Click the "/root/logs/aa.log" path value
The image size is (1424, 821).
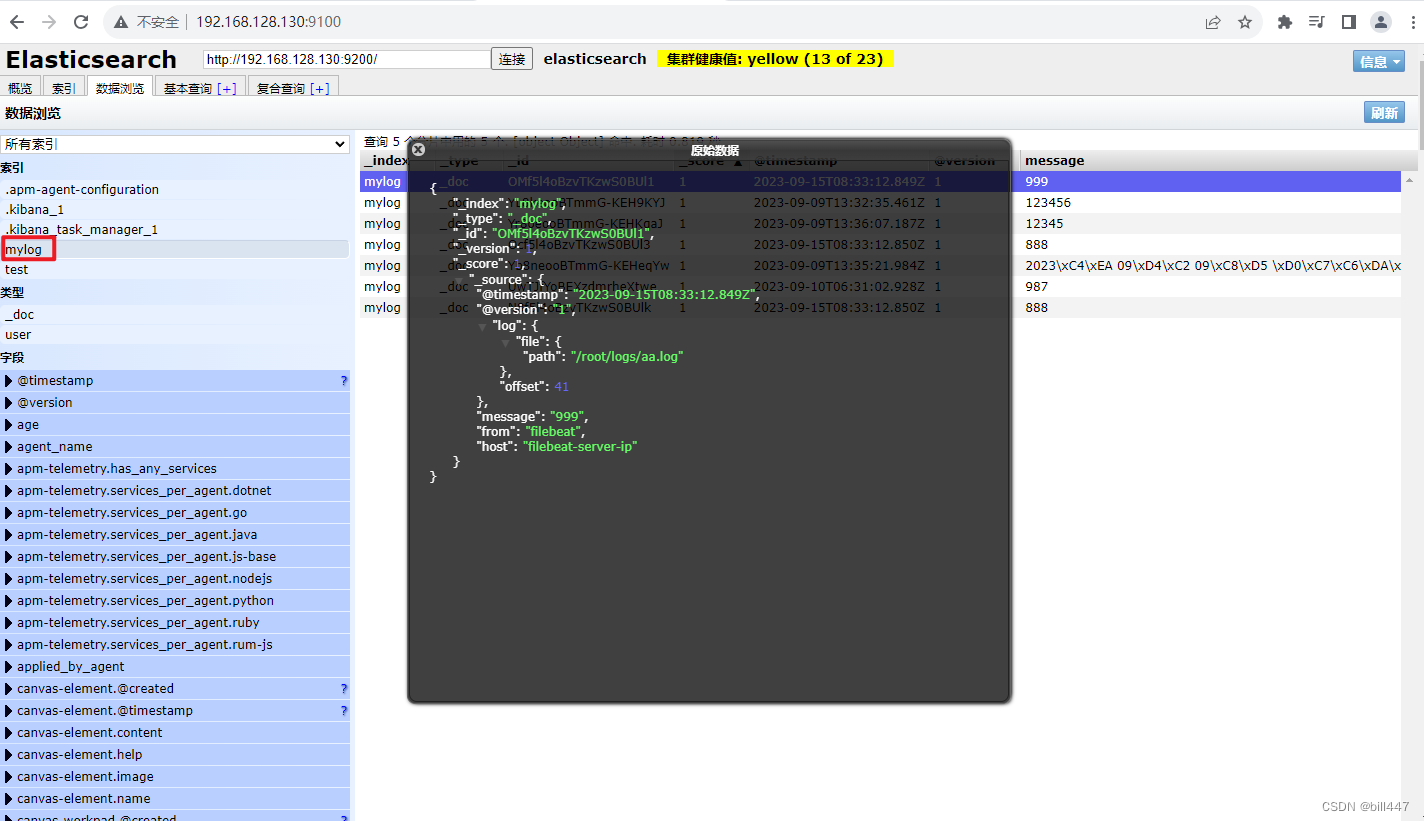[627, 356]
